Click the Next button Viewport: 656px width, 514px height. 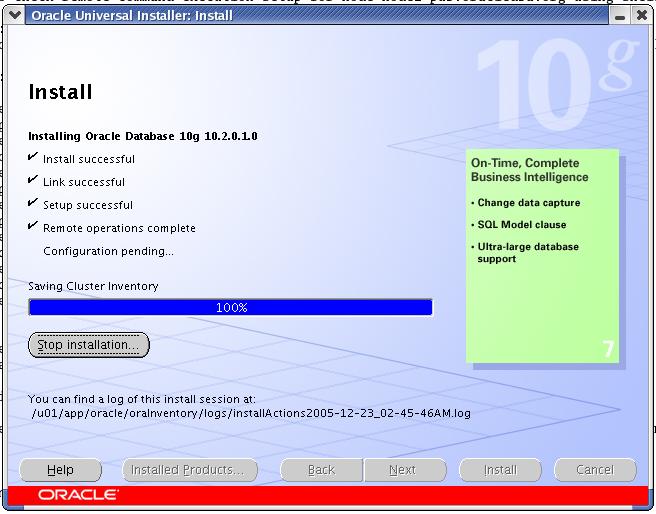pos(405,470)
